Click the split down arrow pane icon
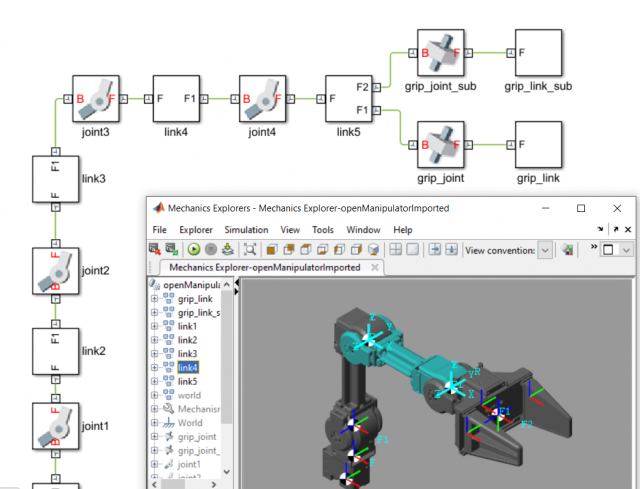 pyautogui.click(x=451, y=249)
